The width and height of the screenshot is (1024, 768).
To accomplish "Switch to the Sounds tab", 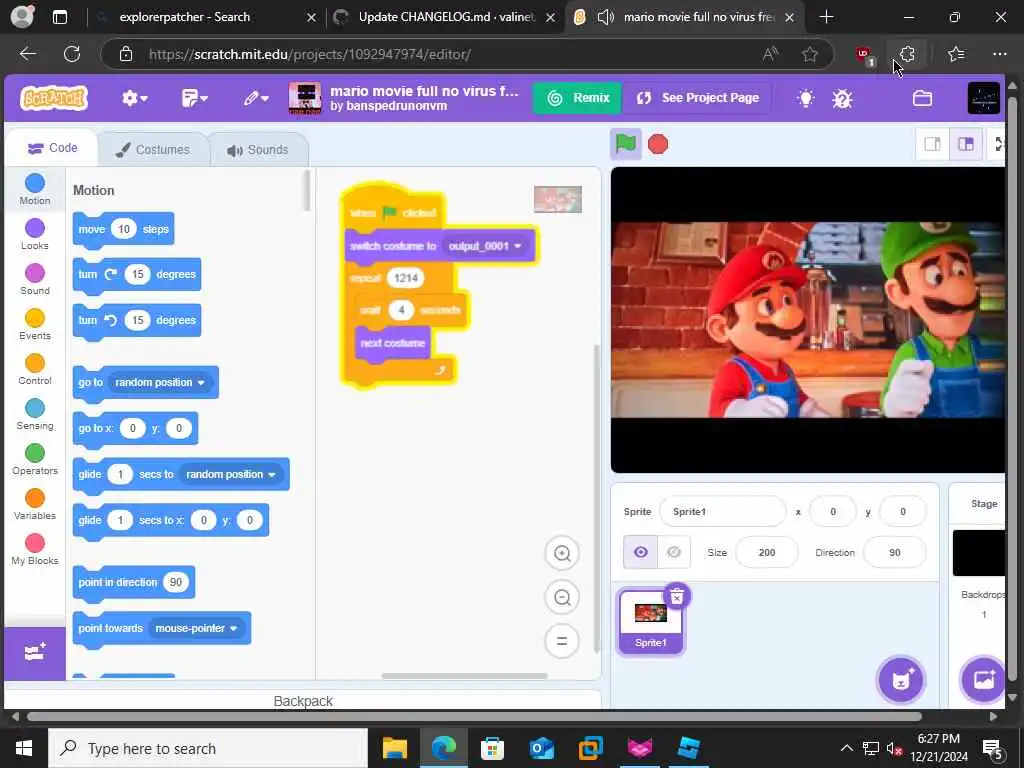I will (258, 150).
